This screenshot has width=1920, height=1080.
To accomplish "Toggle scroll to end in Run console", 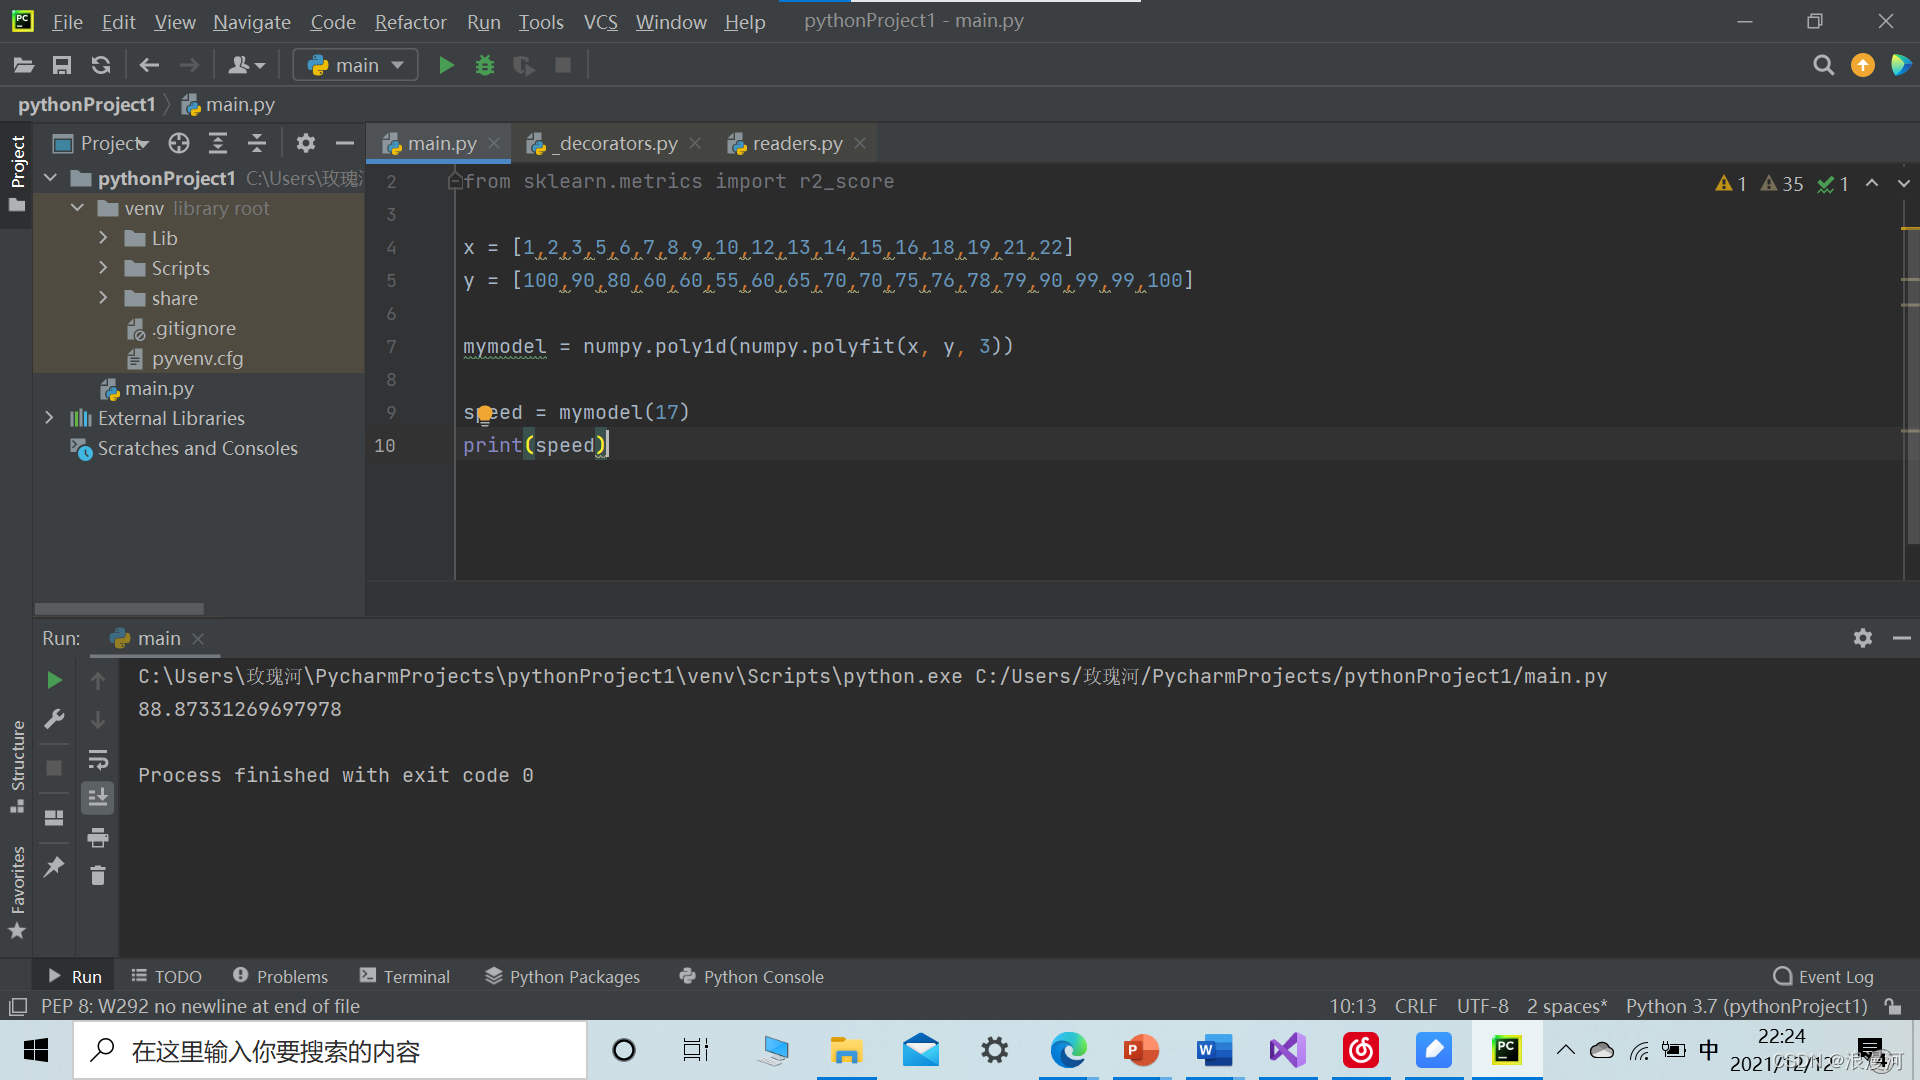I will tap(97, 797).
